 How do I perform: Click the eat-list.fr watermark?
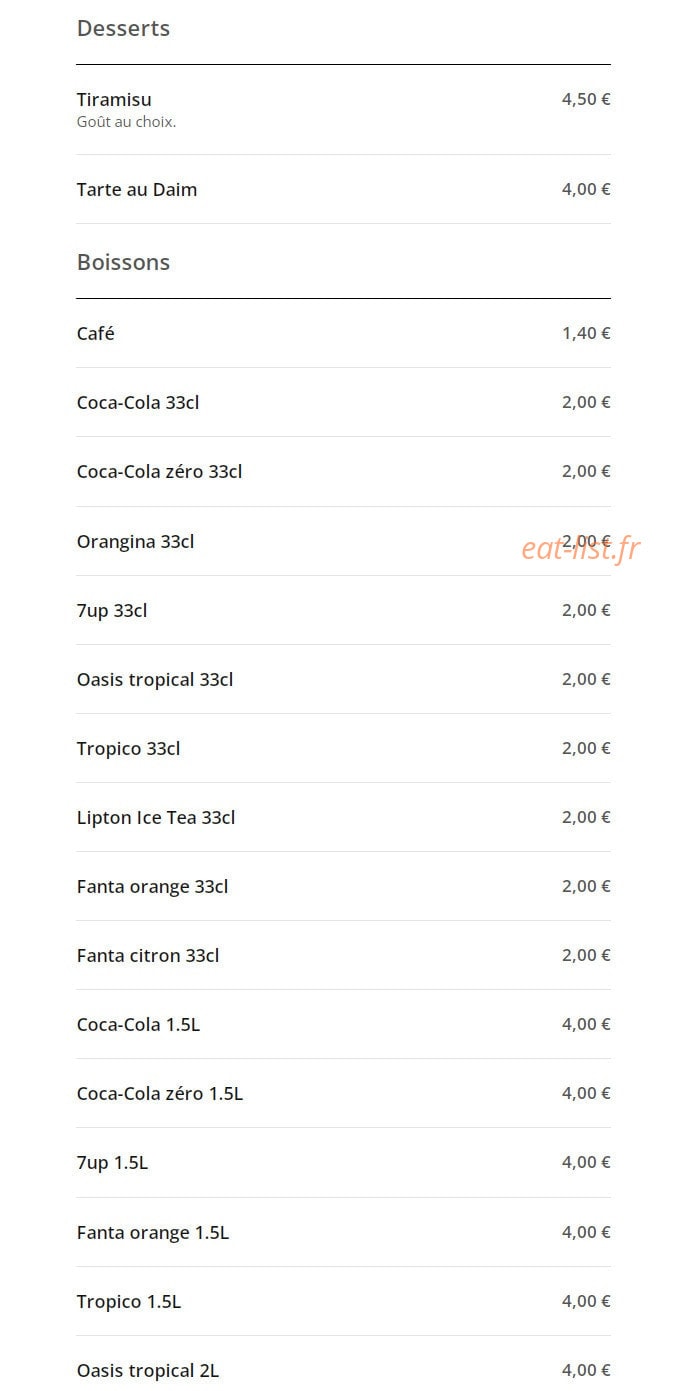tap(580, 548)
